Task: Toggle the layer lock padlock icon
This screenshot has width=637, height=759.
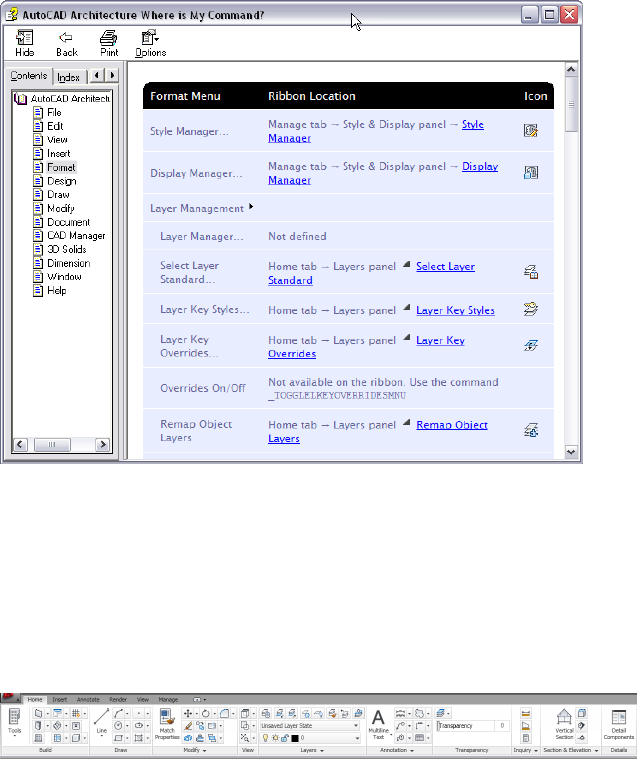Action: click(x=284, y=738)
